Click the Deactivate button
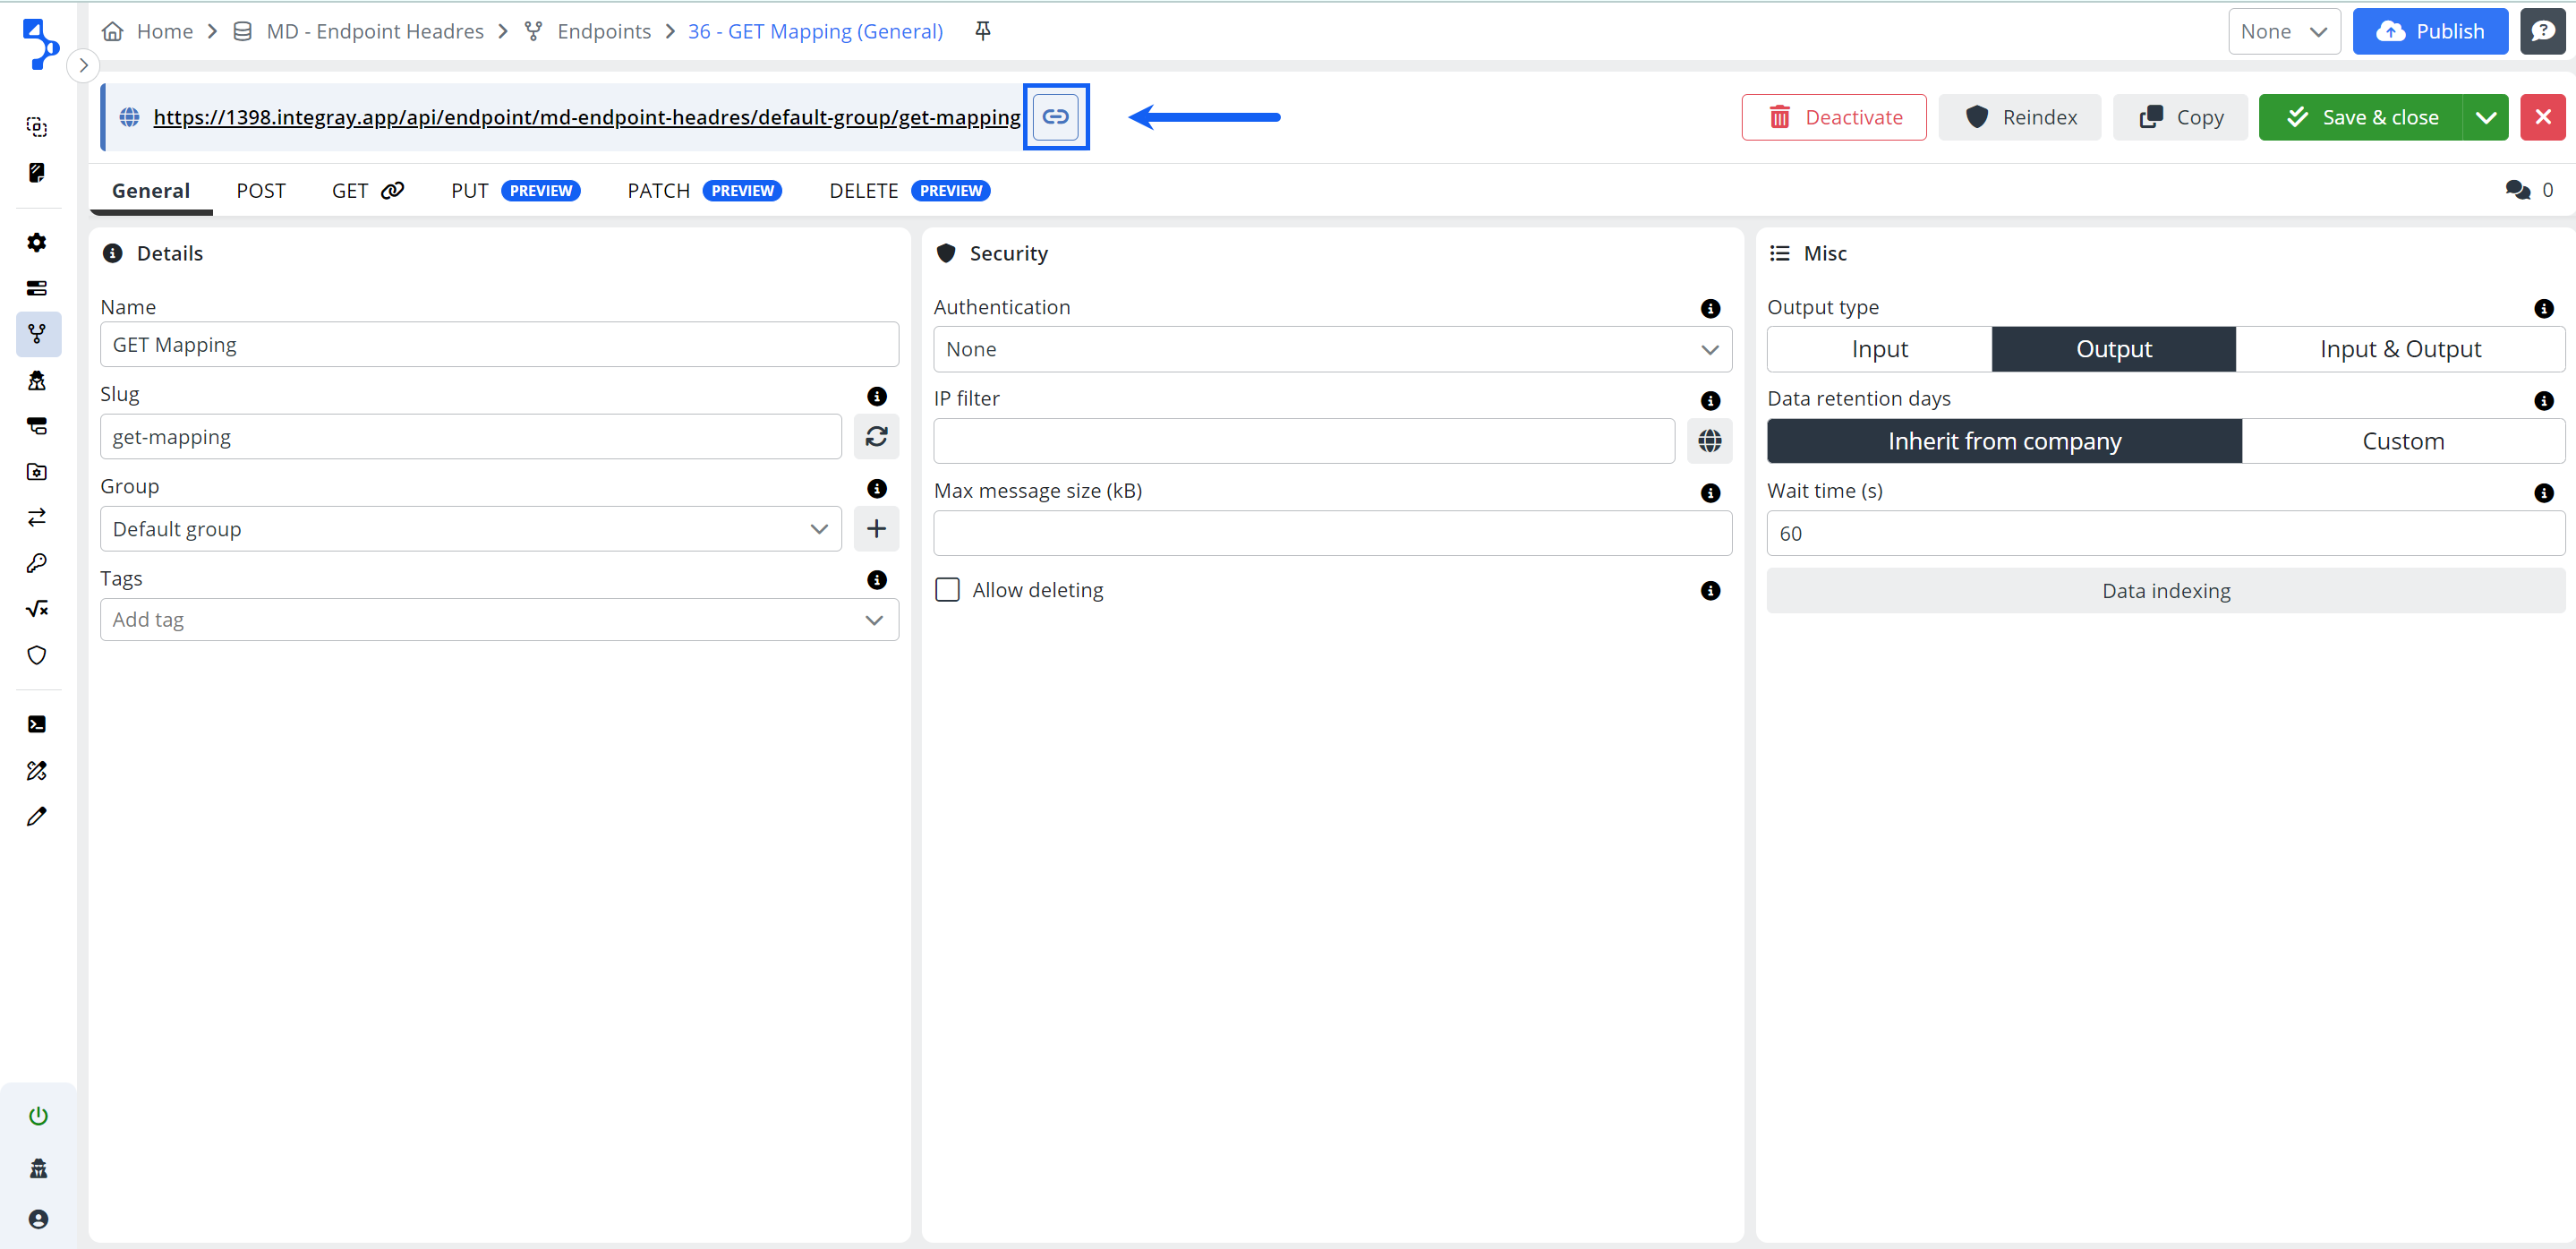Viewport: 2576px width, 1249px height. tap(1833, 117)
